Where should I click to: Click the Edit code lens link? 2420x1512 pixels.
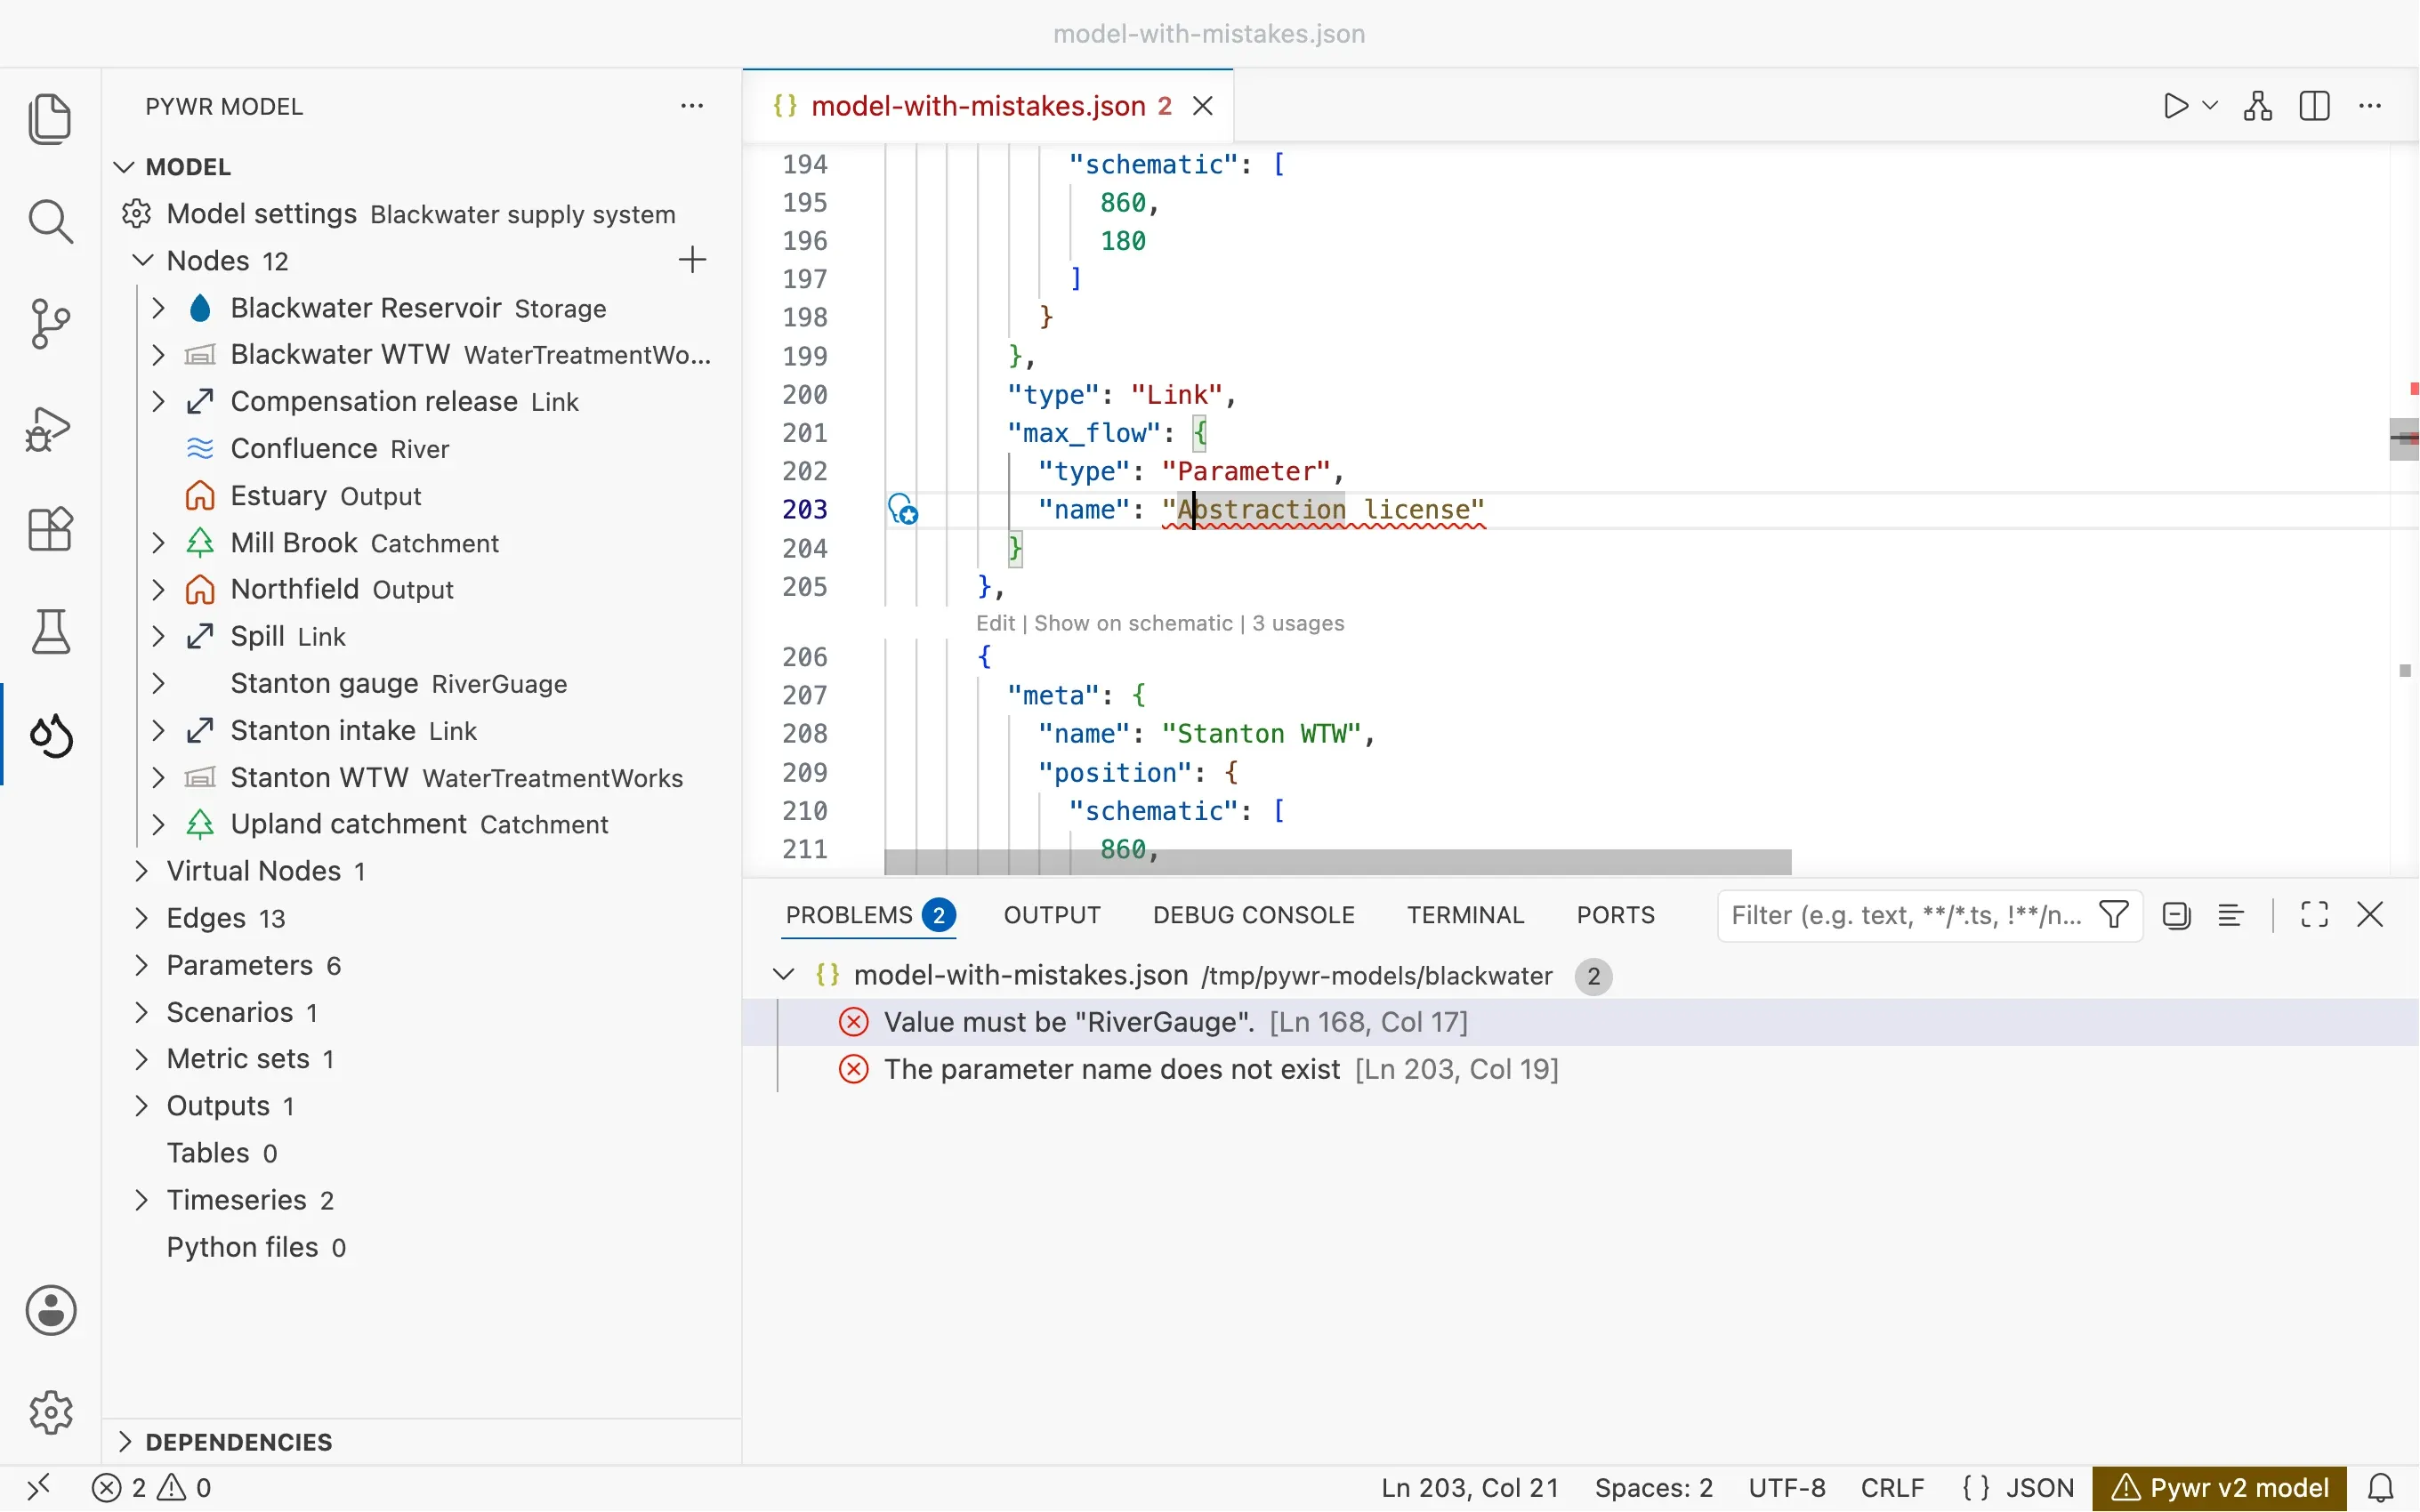click(995, 623)
